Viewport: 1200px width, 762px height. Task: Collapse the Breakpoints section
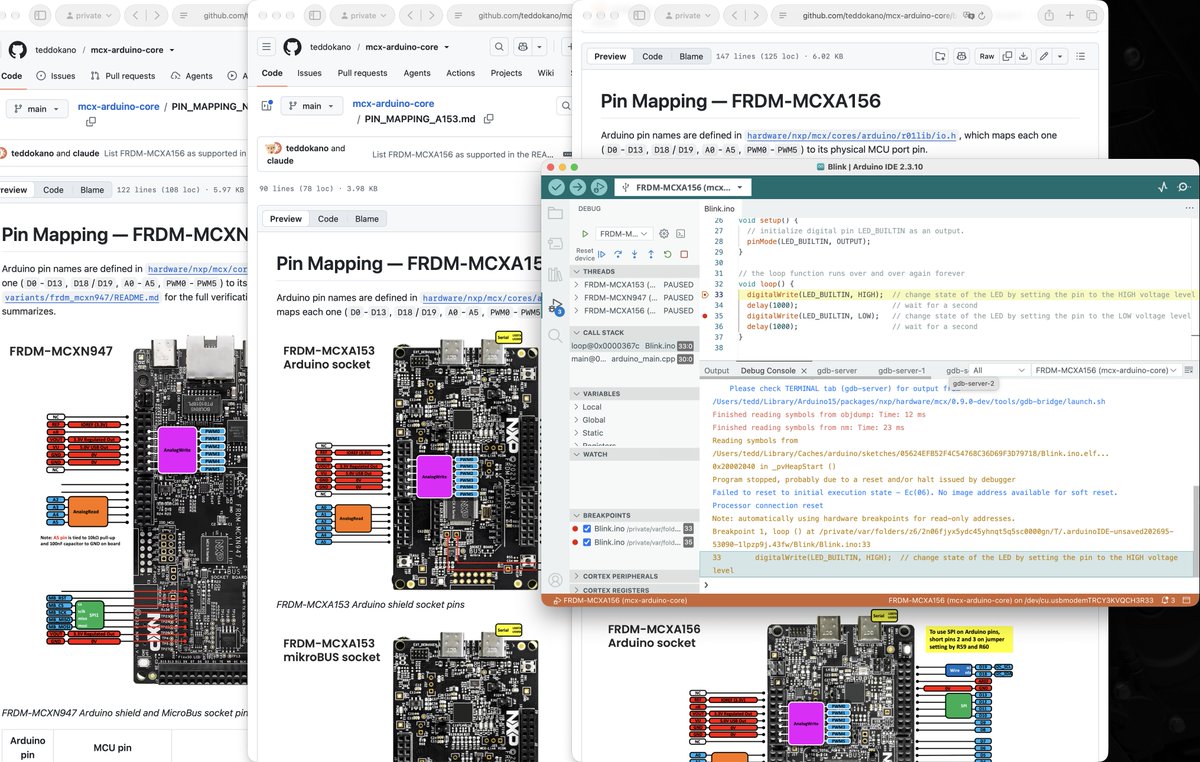point(632,515)
